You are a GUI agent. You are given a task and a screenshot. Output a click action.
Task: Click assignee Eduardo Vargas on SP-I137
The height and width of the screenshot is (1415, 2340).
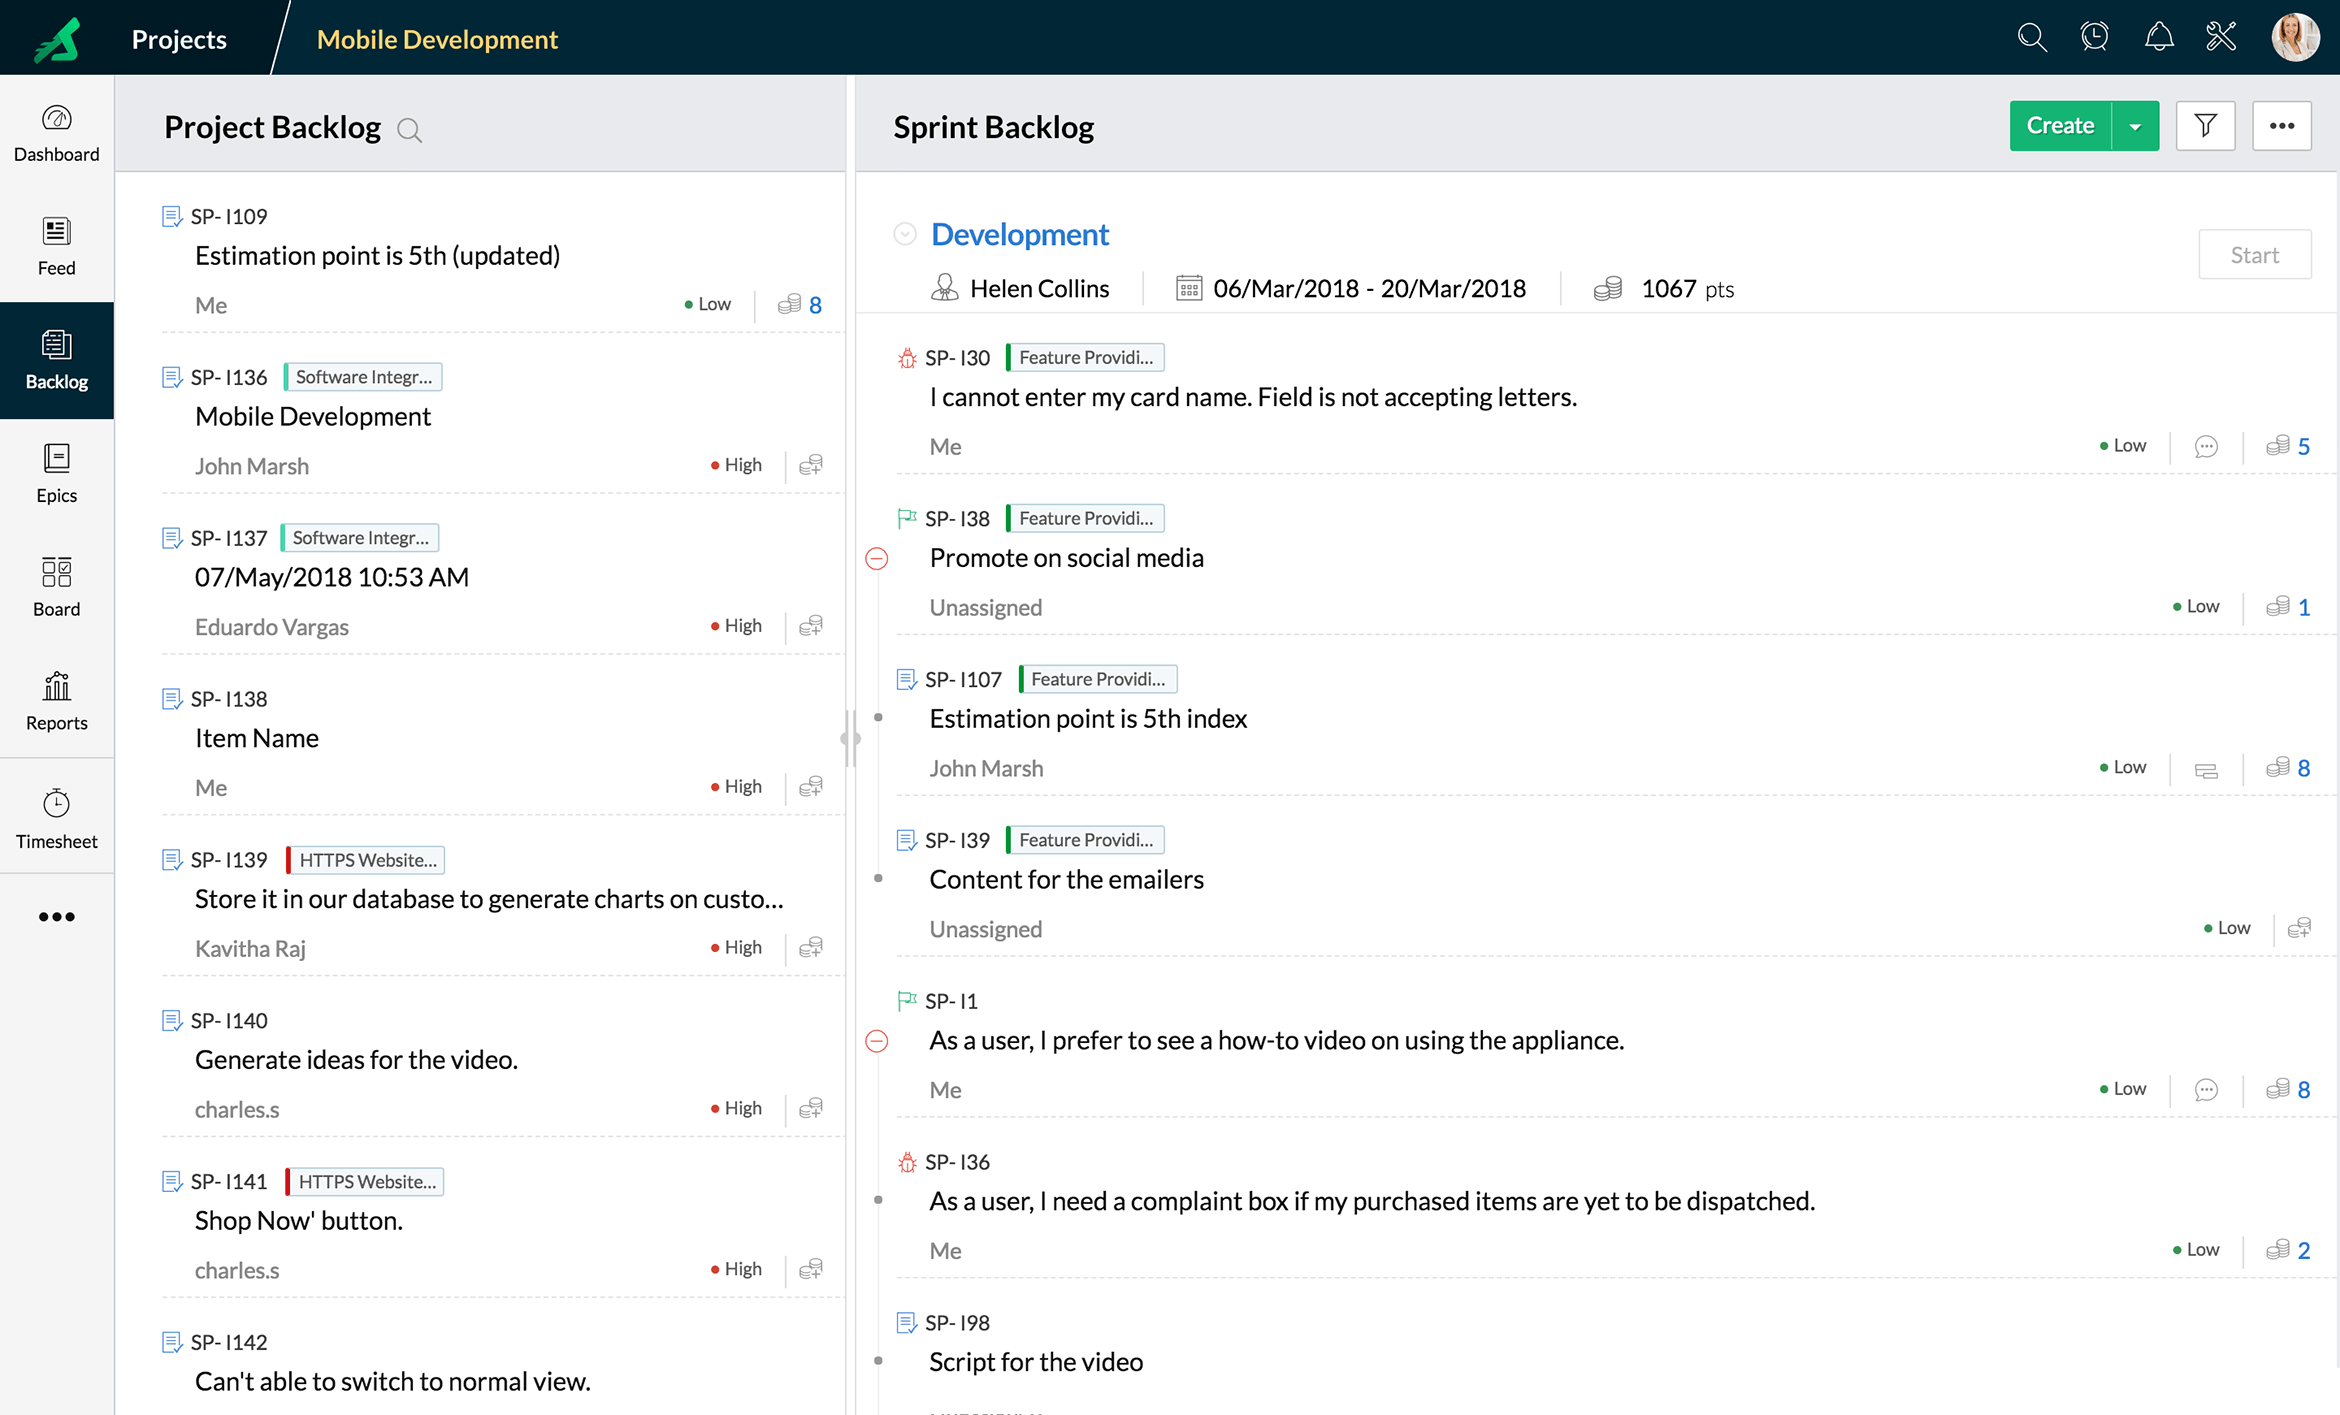point(271,627)
